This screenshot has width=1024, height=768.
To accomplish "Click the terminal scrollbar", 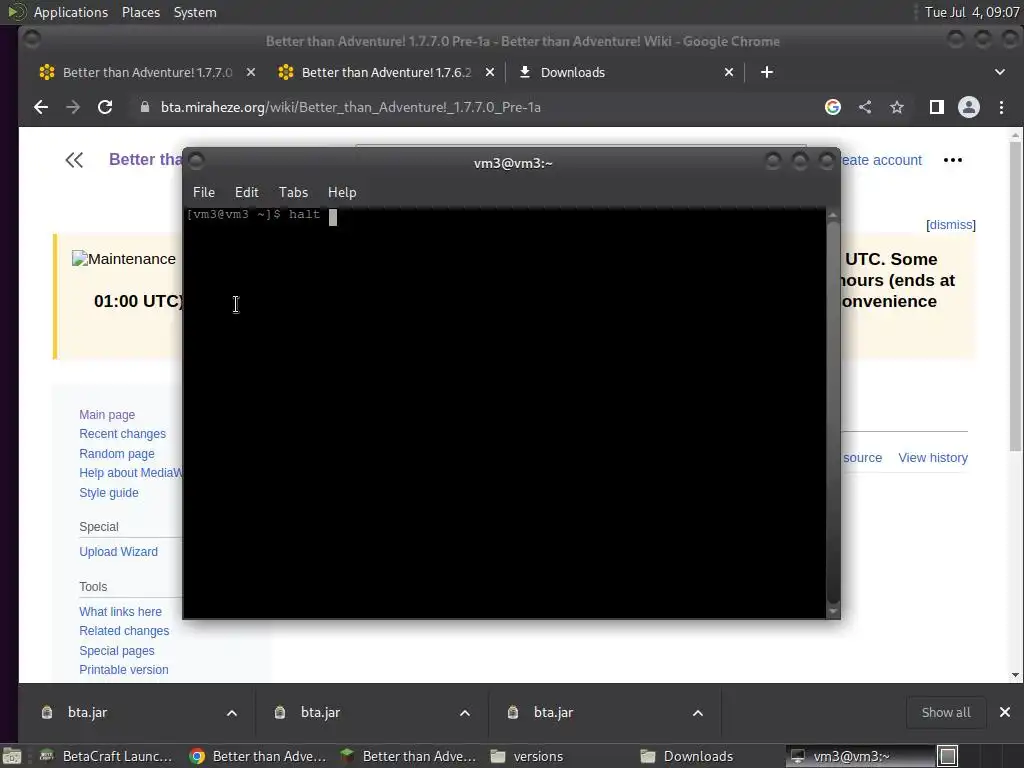I will pyautogui.click(x=833, y=411).
